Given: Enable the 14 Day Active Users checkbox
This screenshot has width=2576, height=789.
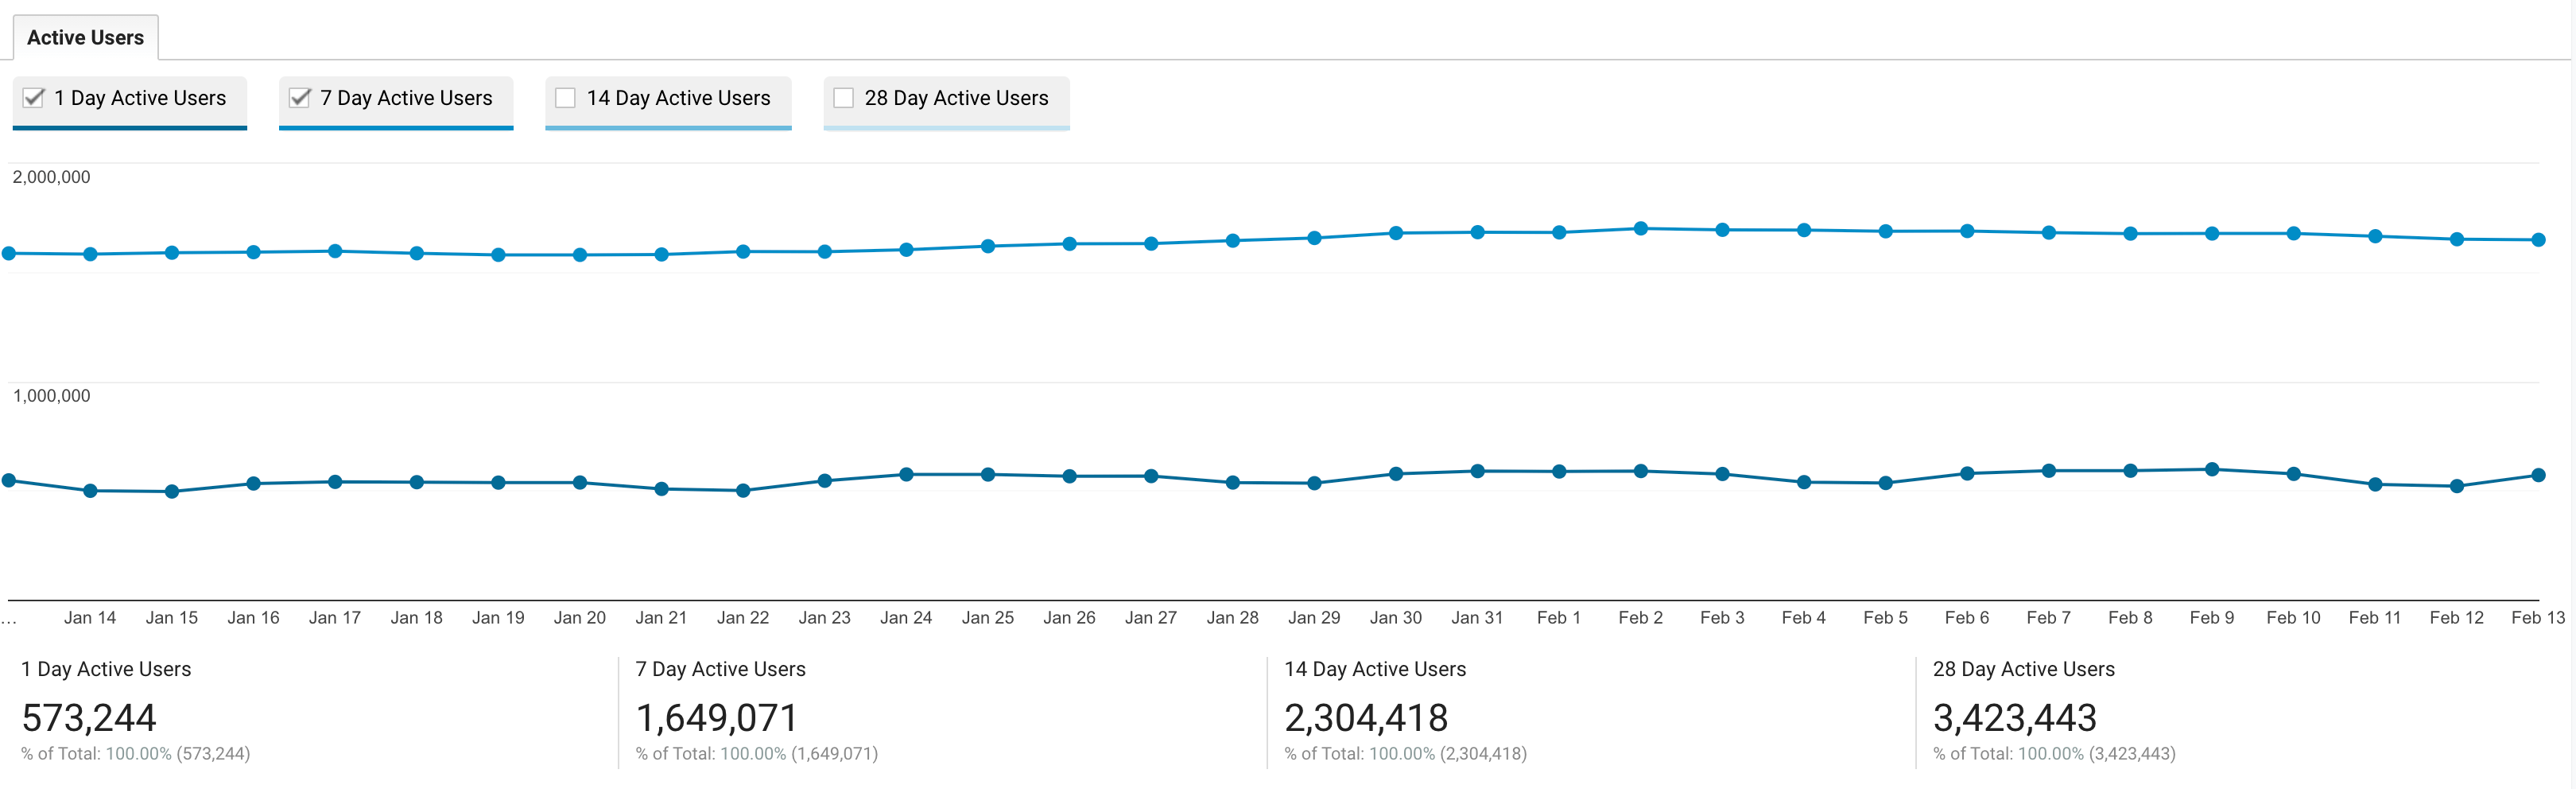Looking at the screenshot, I should [565, 98].
